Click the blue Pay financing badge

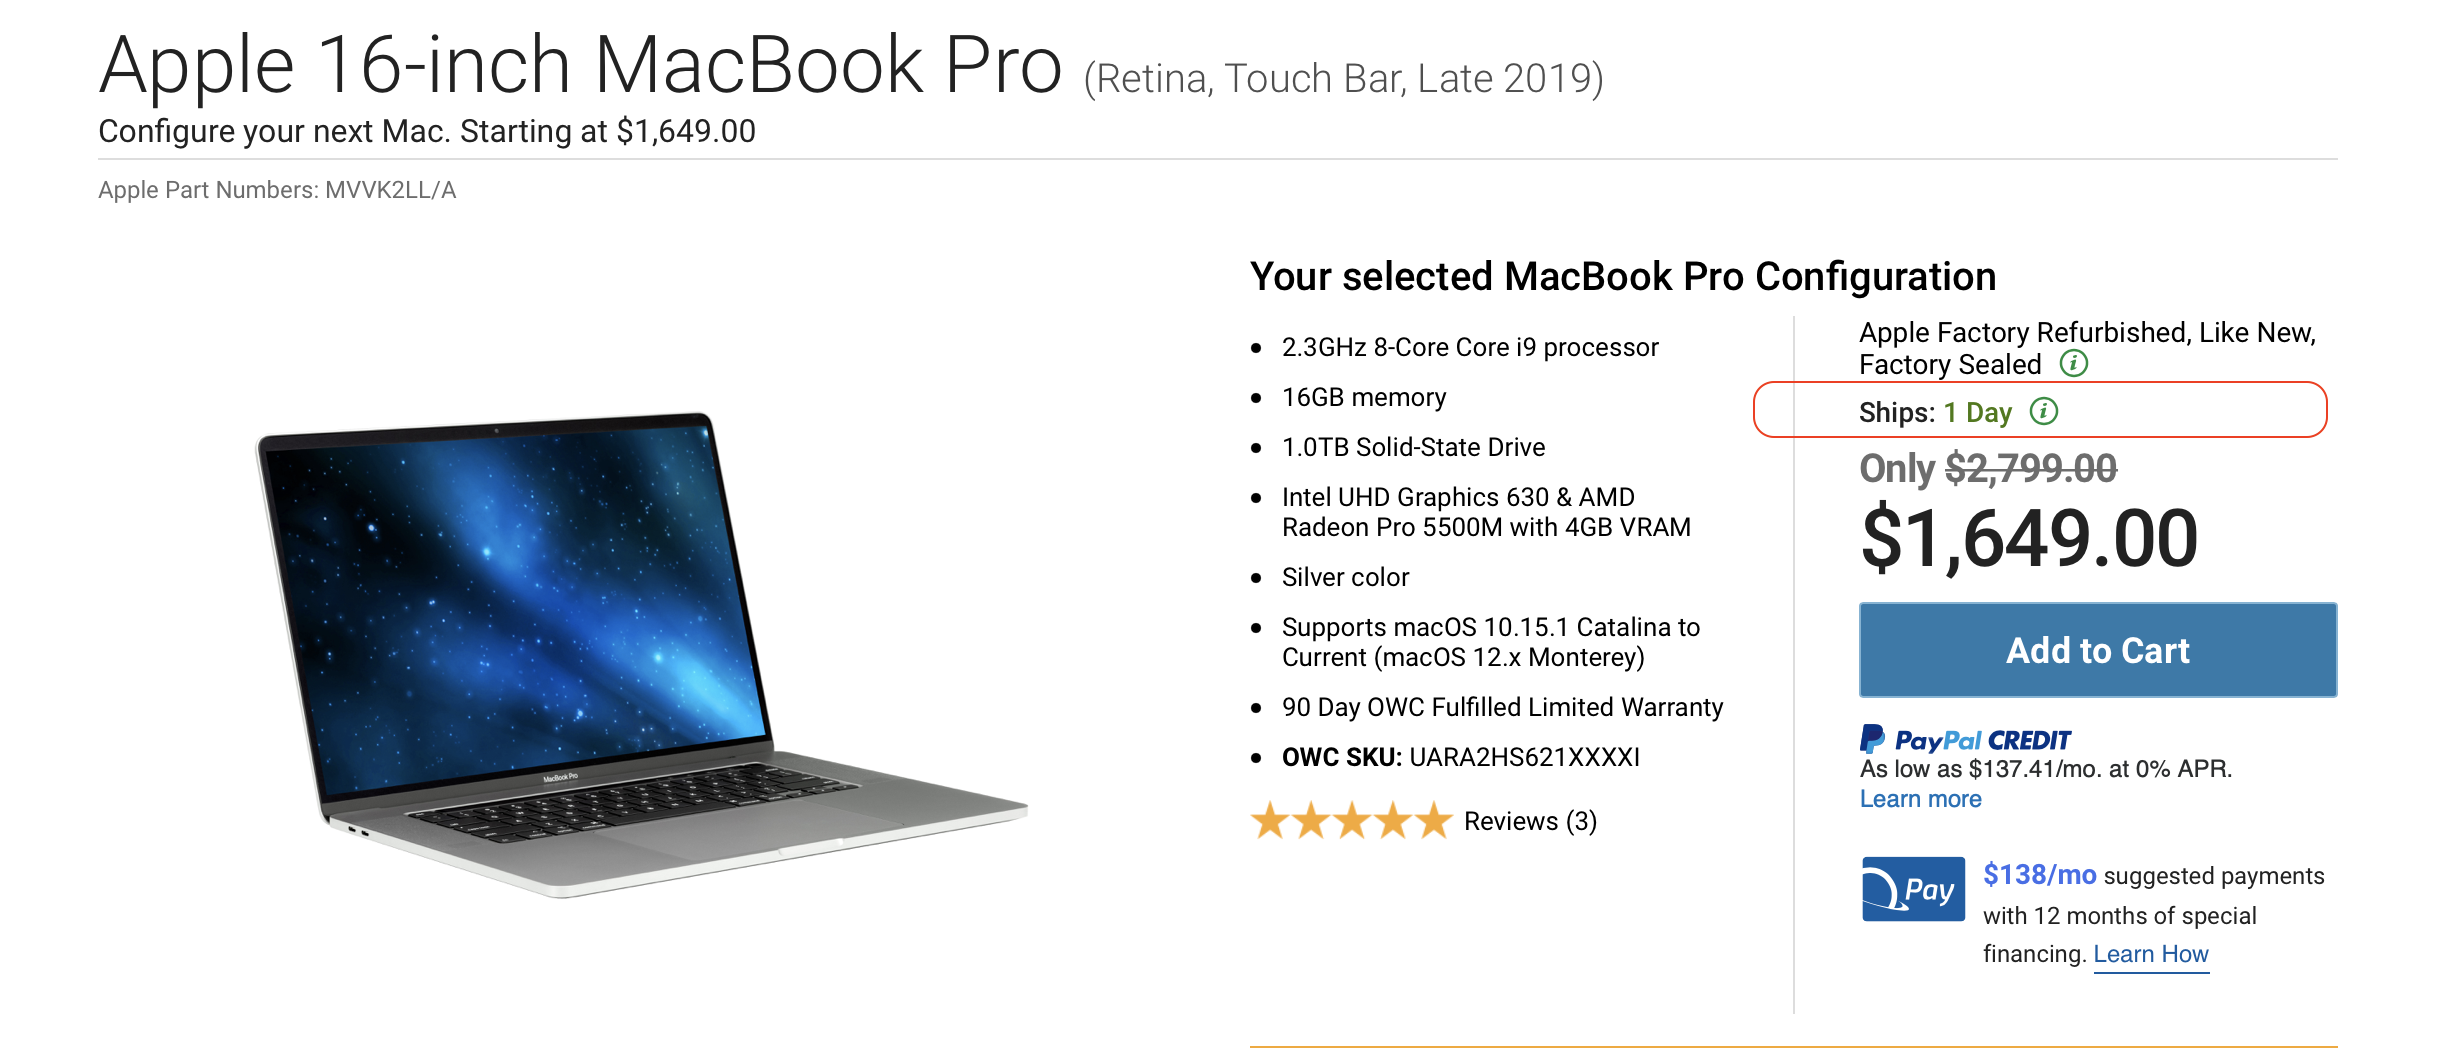tap(1913, 889)
